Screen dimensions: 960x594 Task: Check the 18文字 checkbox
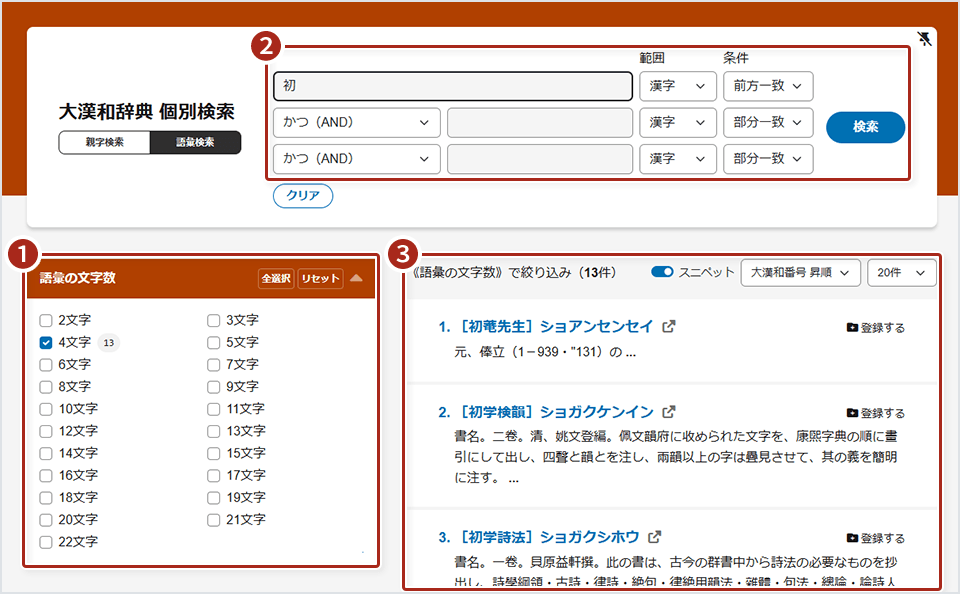click(x=46, y=498)
